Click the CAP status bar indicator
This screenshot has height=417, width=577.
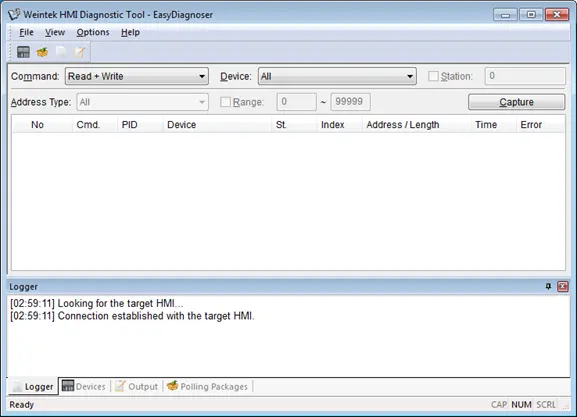click(x=499, y=405)
